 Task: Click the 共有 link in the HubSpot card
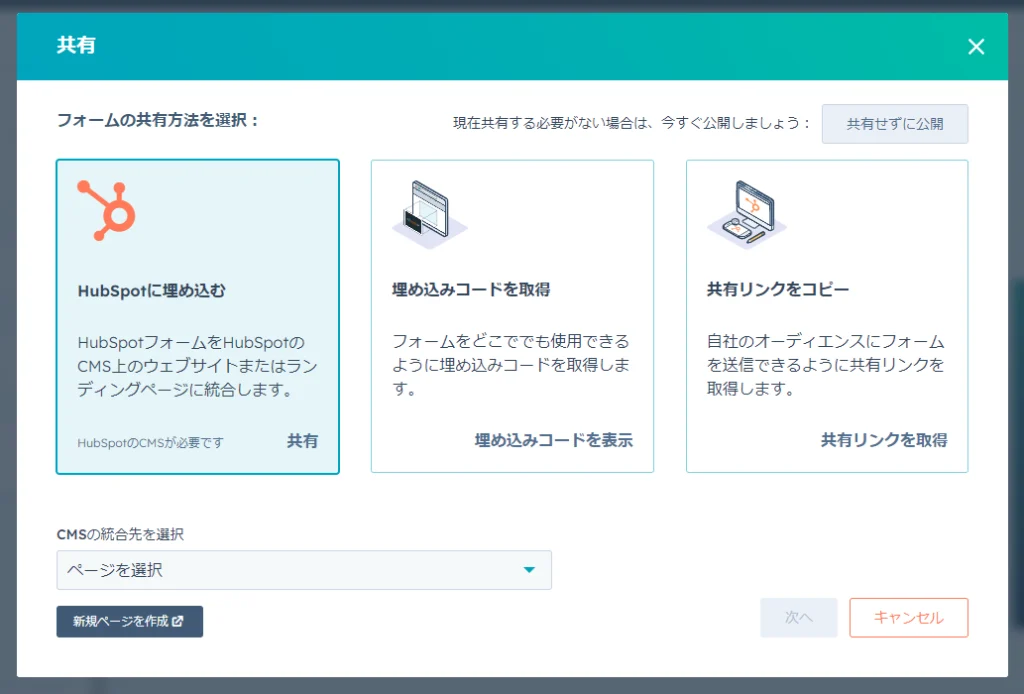302,441
